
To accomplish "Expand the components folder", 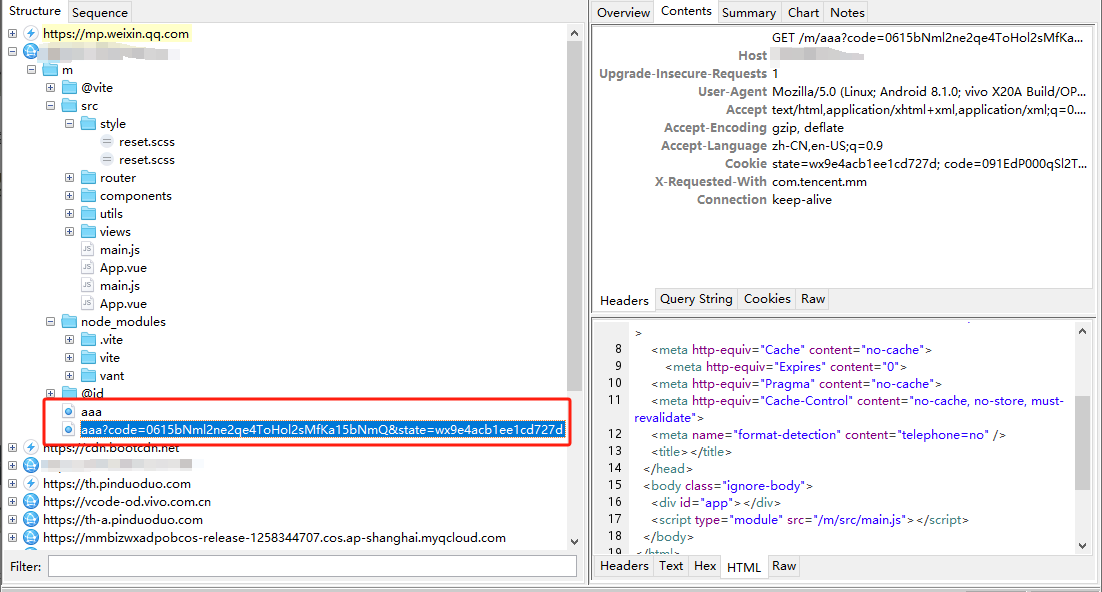I will point(69,195).
